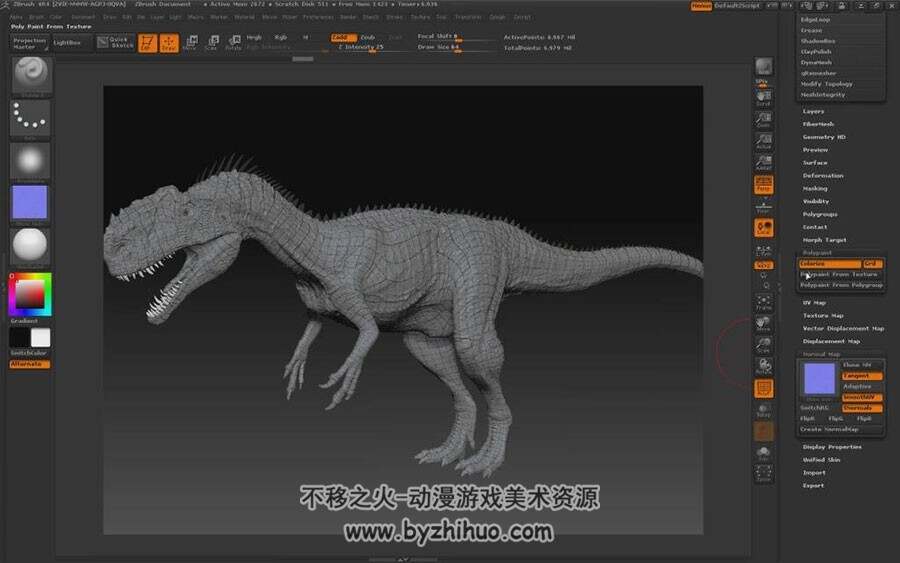This screenshot has width=900, height=563.
Task: Open the current brush thumbnail
Action: tap(31, 74)
